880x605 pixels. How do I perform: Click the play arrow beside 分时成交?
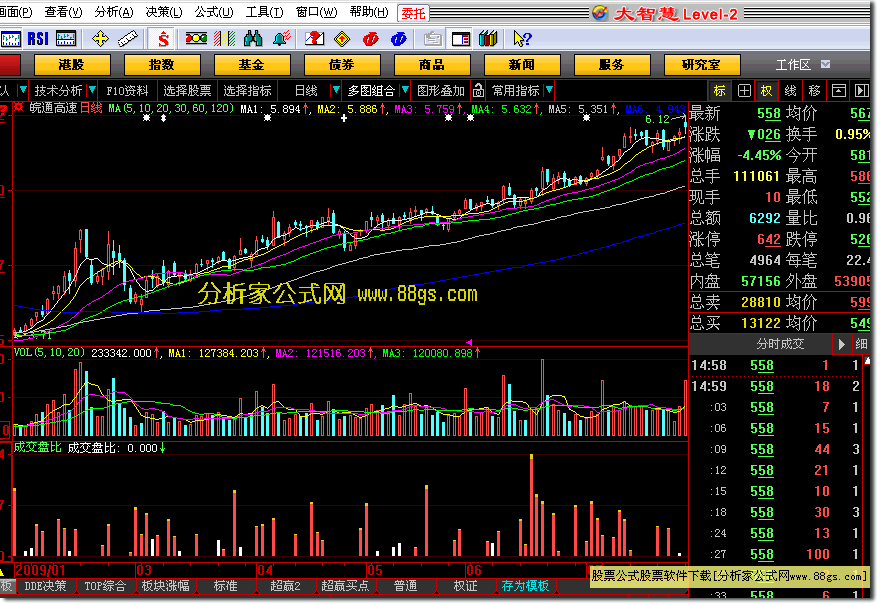[841, 344]
